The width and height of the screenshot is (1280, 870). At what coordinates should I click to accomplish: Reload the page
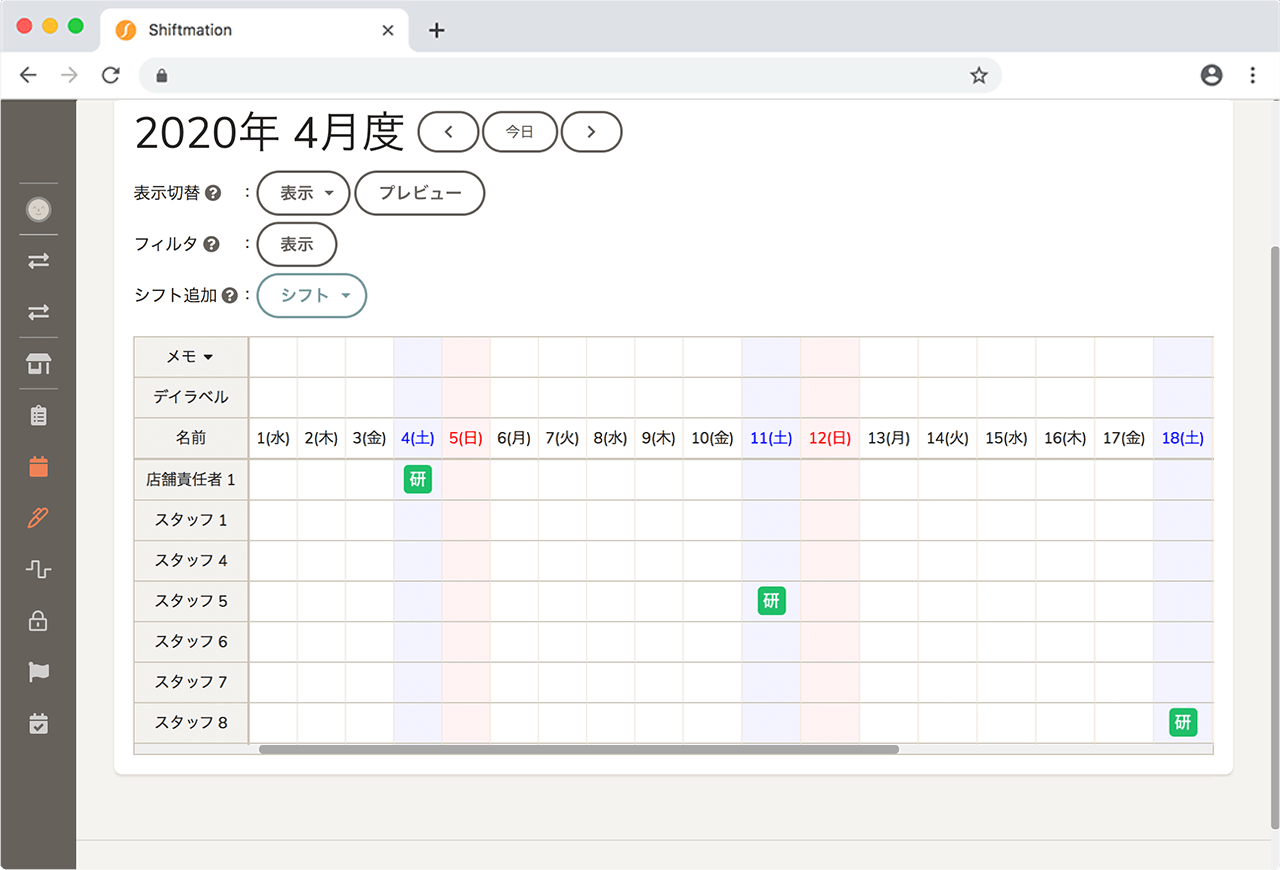(x=111, y=75)
